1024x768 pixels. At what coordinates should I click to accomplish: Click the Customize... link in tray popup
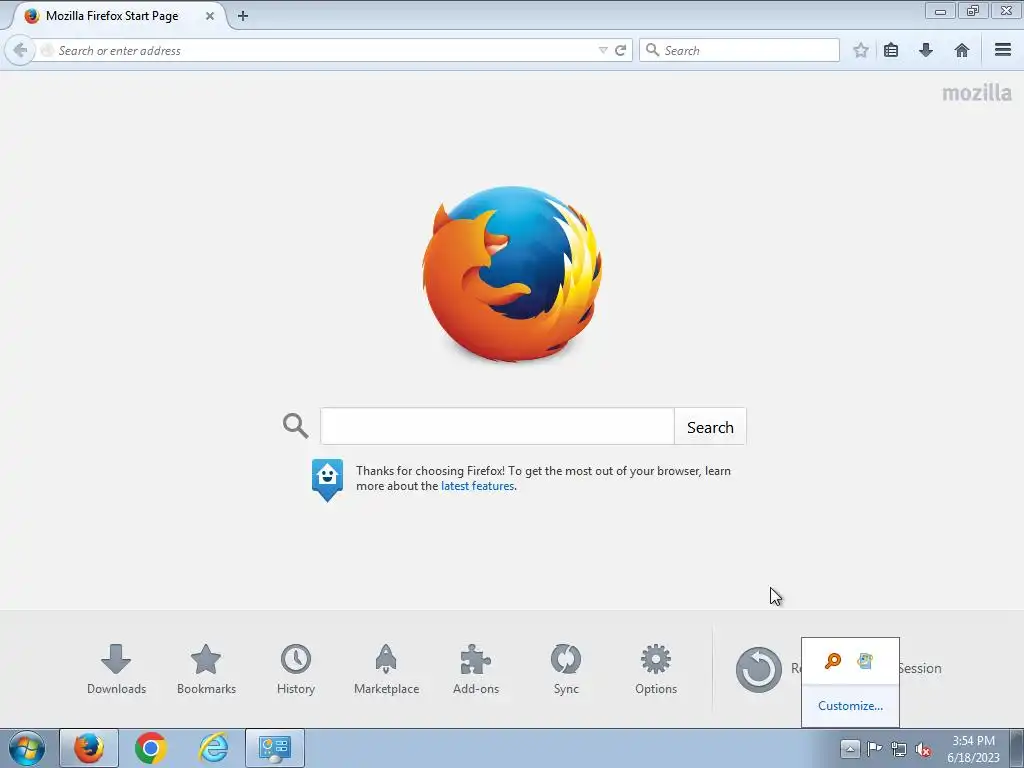point(850,706)
